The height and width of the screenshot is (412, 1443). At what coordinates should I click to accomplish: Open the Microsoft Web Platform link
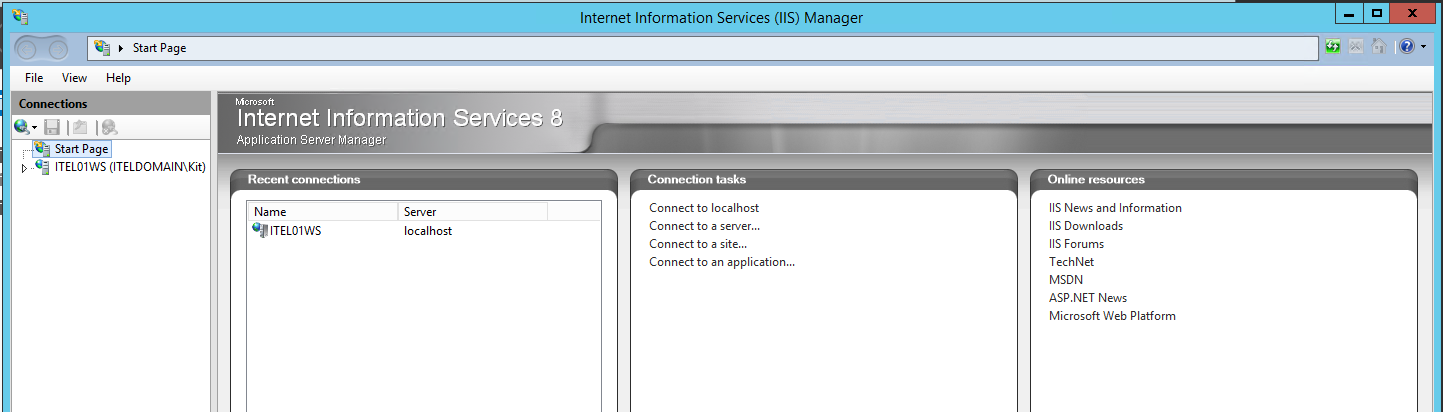1112,316
